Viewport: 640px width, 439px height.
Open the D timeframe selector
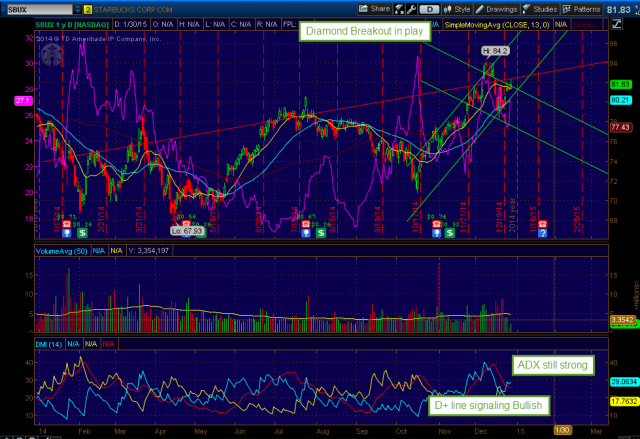click(429, 9)
